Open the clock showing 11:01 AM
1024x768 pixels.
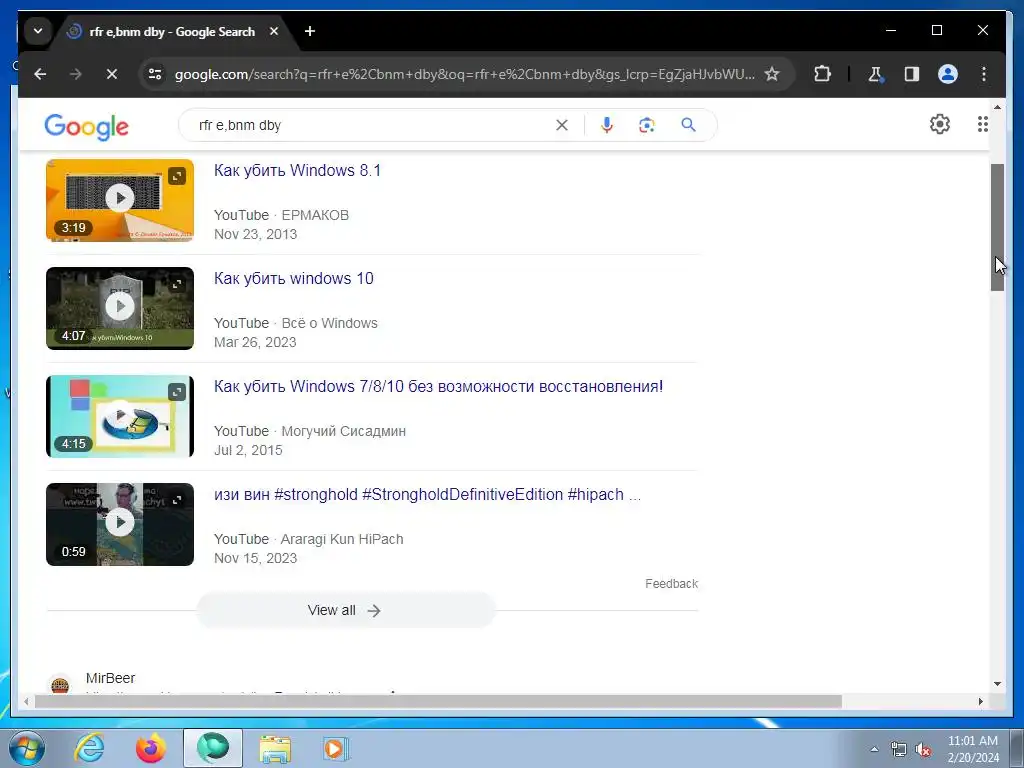pos(973,749)
